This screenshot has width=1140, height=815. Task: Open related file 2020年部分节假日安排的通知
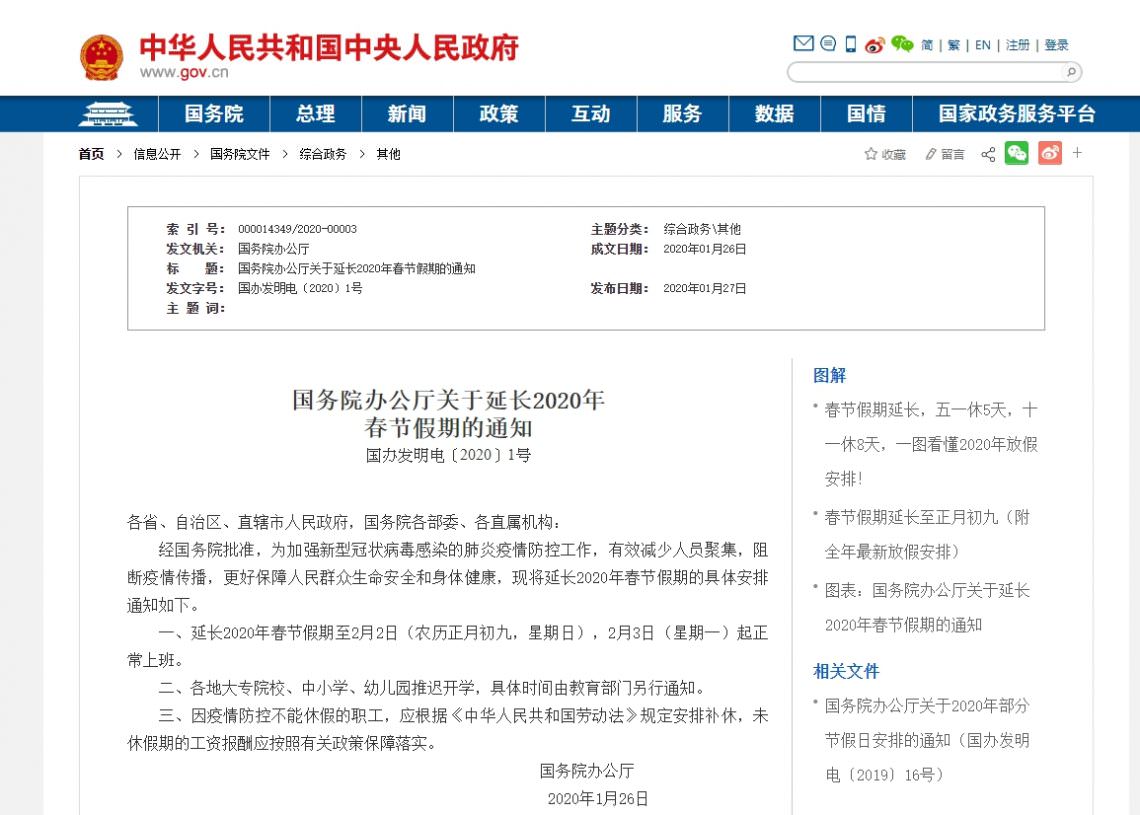tap(927, 740)
